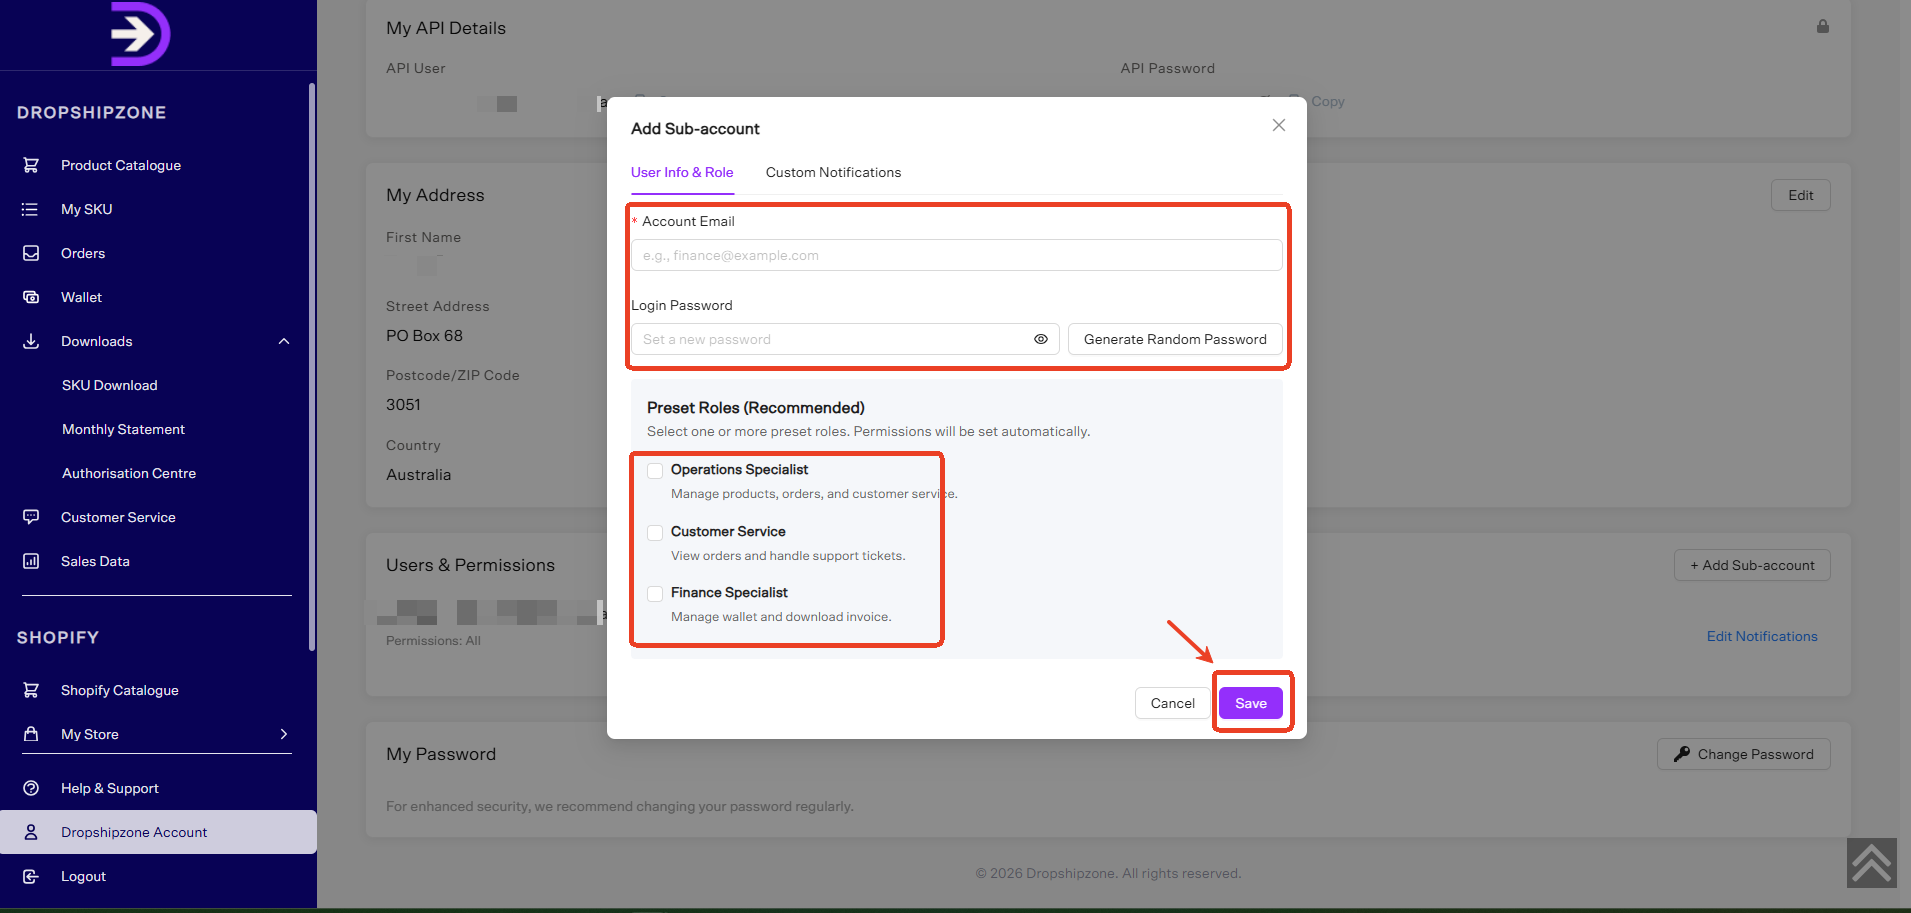Click the + Add Sub-account button
This screenshot has height=913, width=1911.
1752,565
